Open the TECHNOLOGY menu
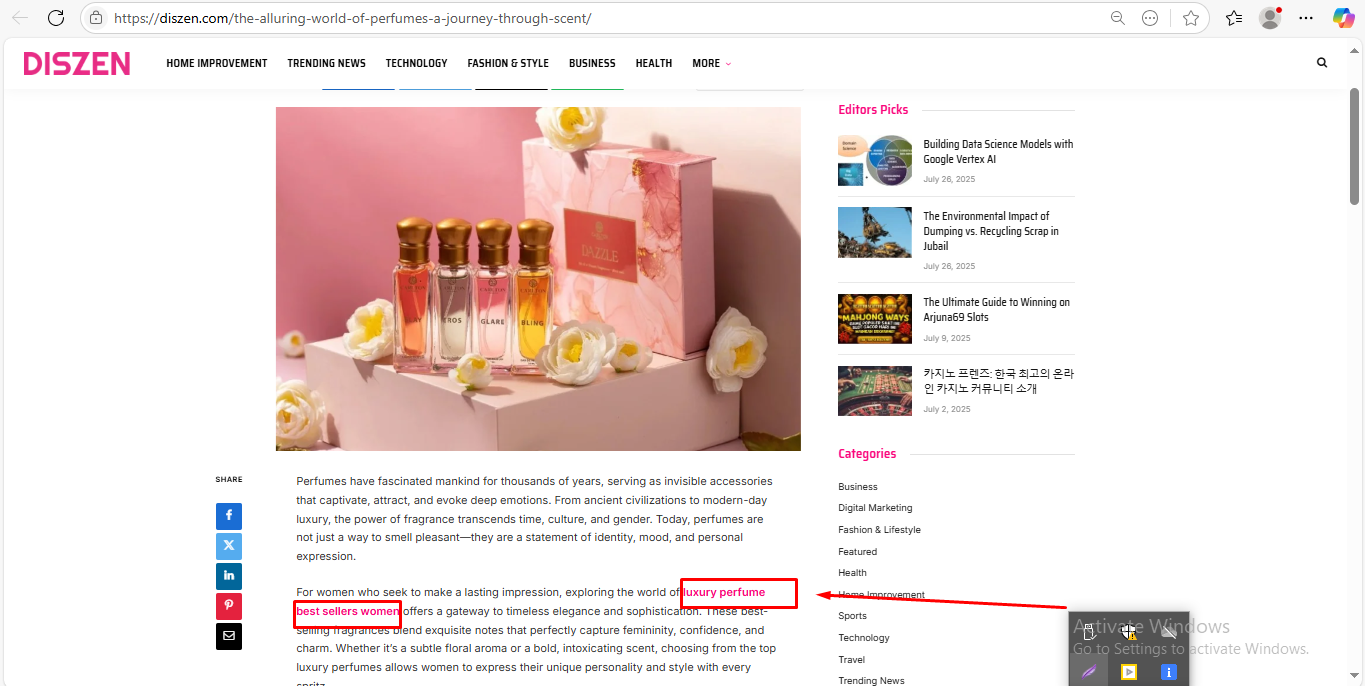The width and height of the screenshot is (1365, 686). (416, 63)
